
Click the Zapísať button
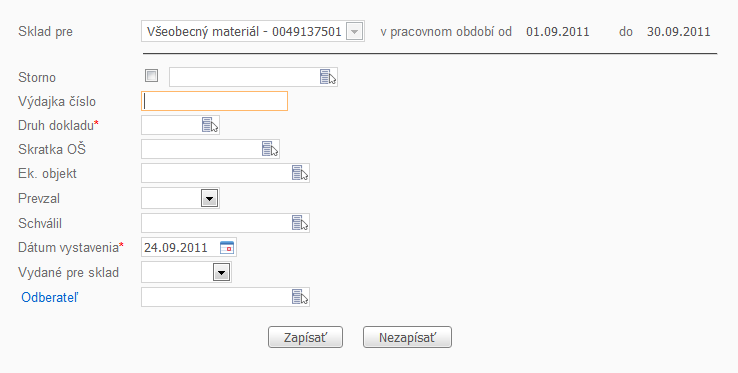point(305,337)
